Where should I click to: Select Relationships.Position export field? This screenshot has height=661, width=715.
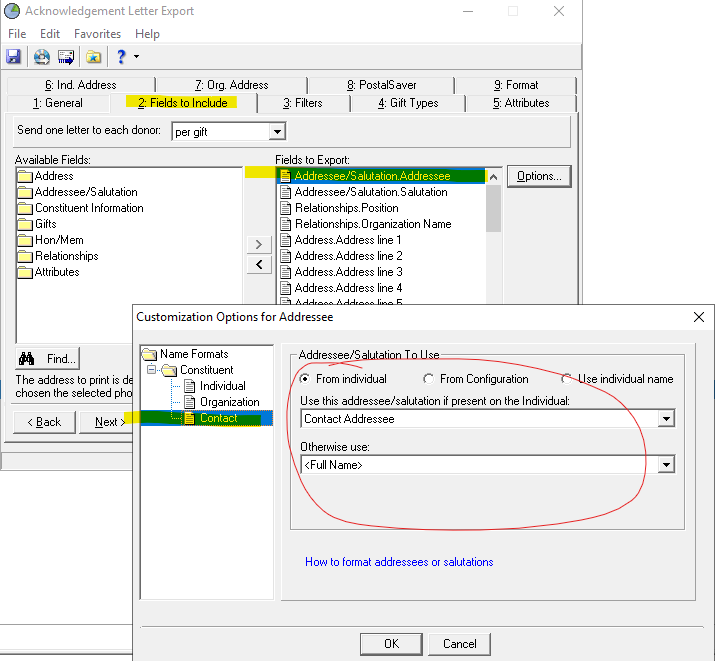(x=339, y=208)
